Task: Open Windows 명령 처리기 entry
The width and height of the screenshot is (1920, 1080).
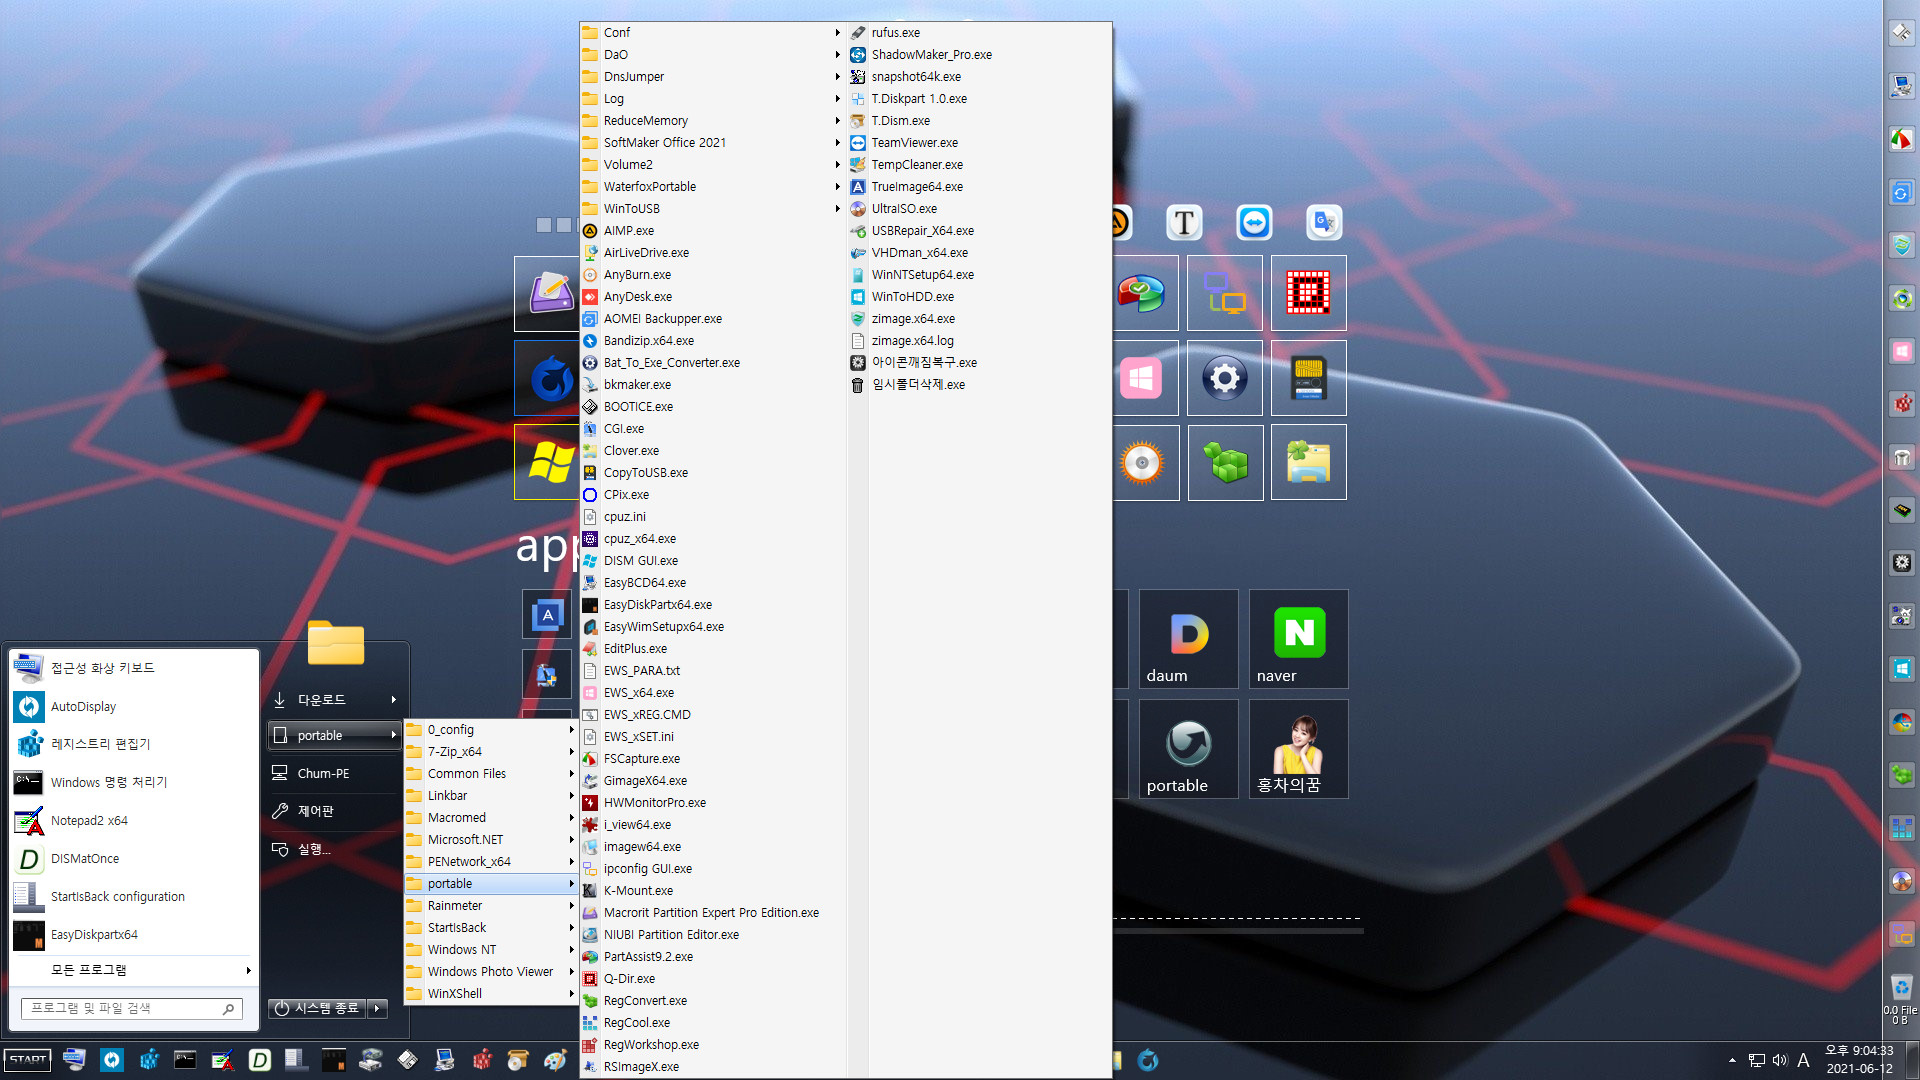Action: click(x=134, y=782)
